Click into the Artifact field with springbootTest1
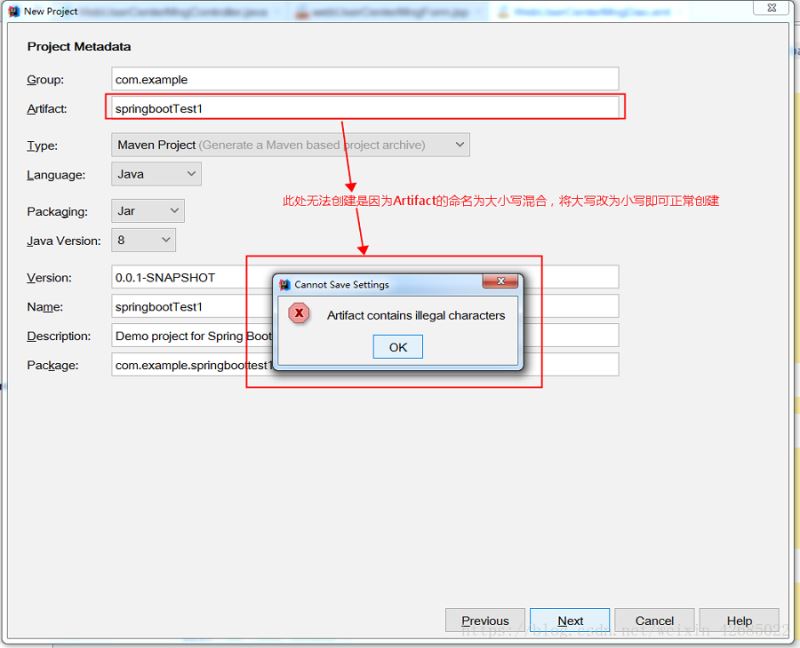The image size is (800, 648). coord(365,108)
